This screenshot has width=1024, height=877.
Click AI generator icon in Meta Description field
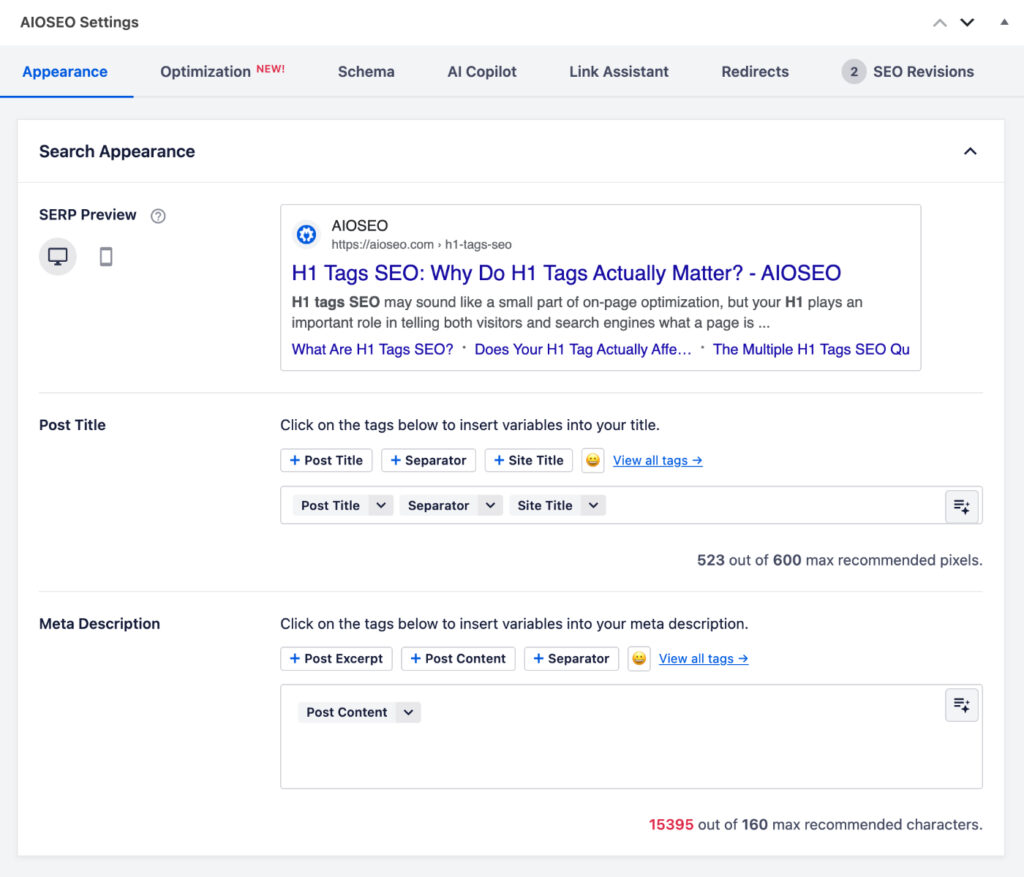pyautogui.click(x=961, y=705)
